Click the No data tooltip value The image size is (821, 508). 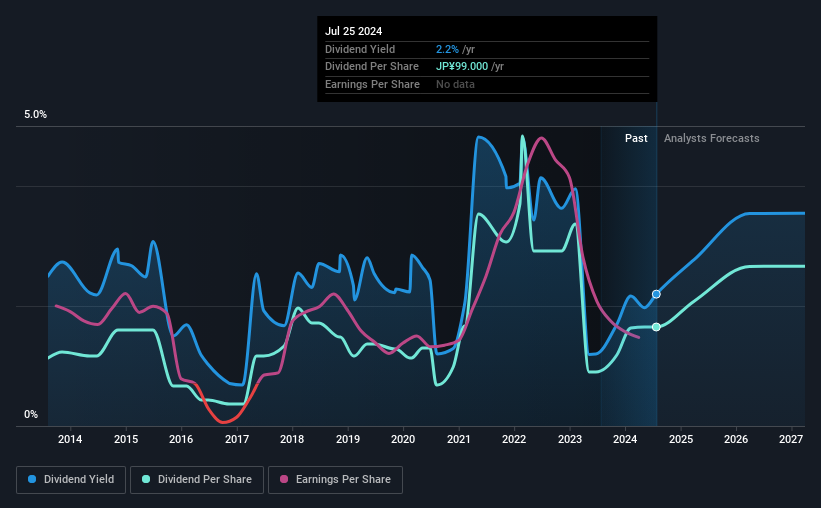(x=456, y=84)
